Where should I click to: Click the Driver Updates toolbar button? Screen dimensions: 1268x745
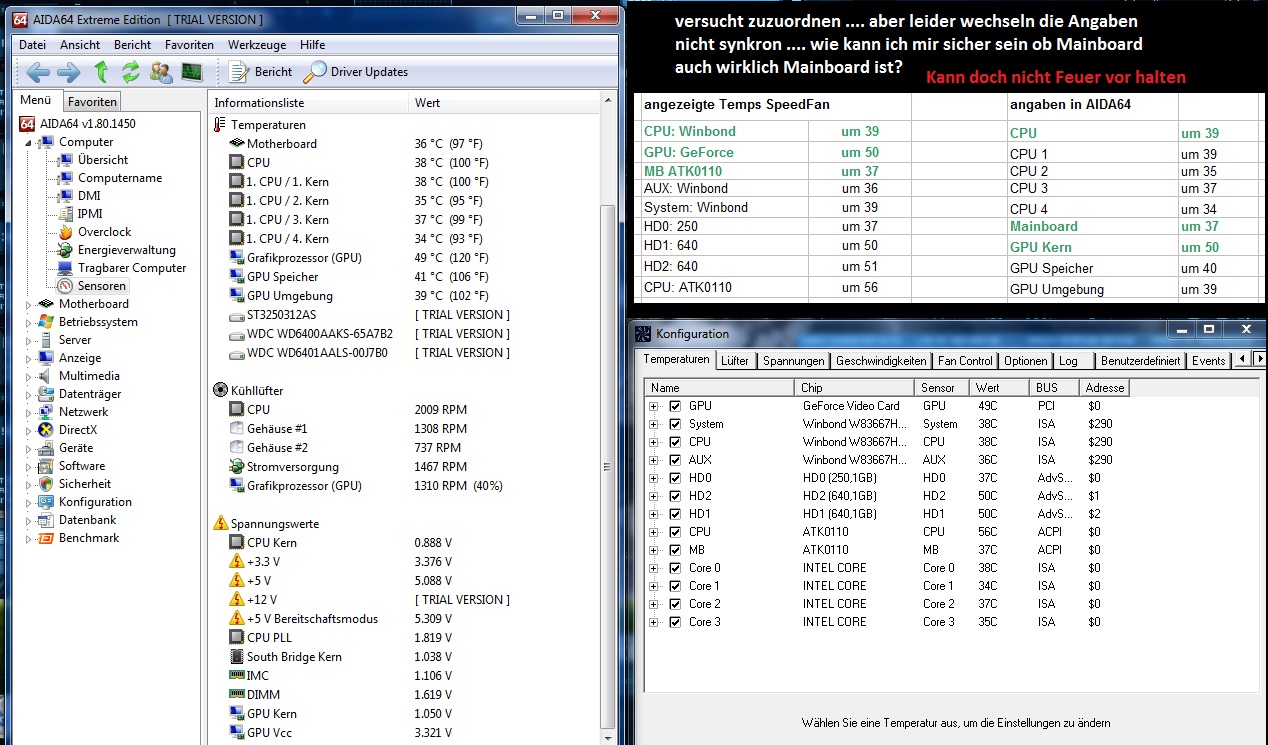click(357, 72)
